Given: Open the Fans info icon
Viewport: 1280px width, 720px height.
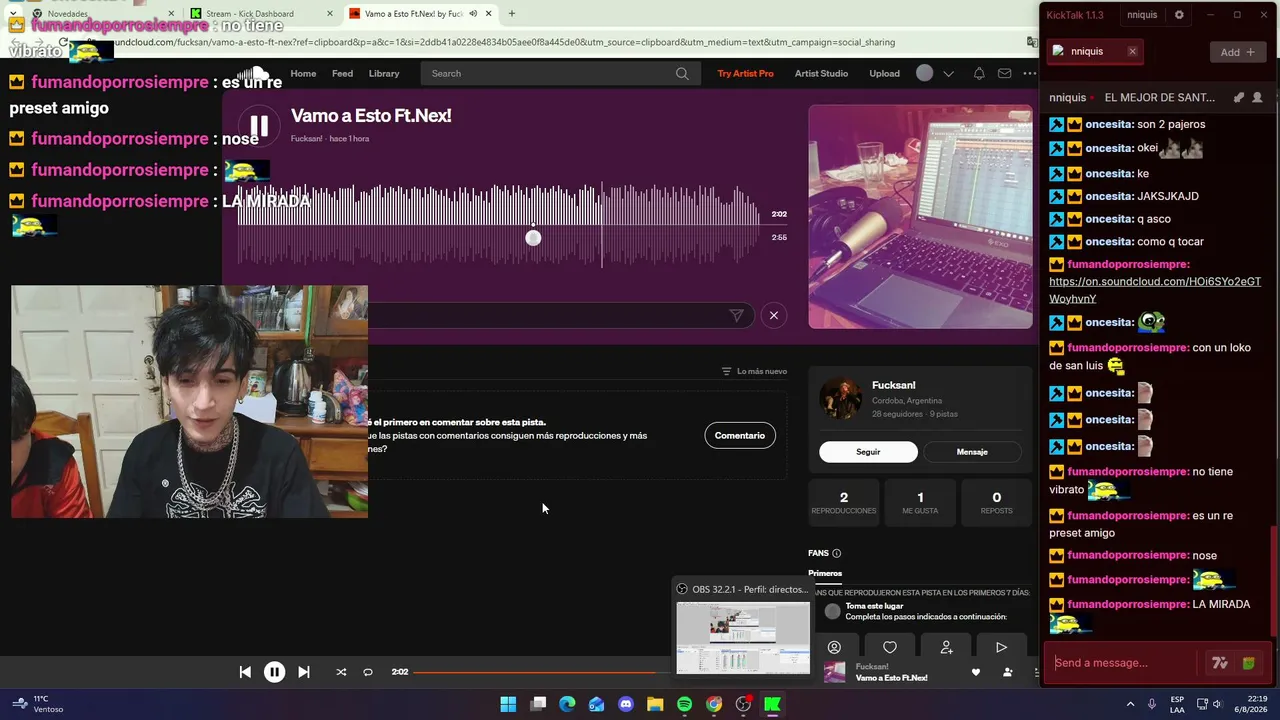Looking at the screenshot, I should coord(837,553).
